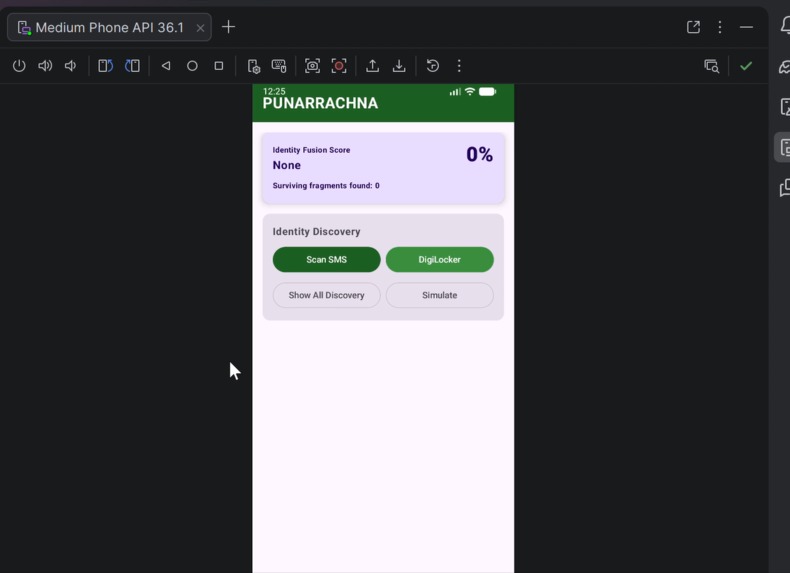Tap the emulator Home circle button
790x573 pixels.
point(192,66)
